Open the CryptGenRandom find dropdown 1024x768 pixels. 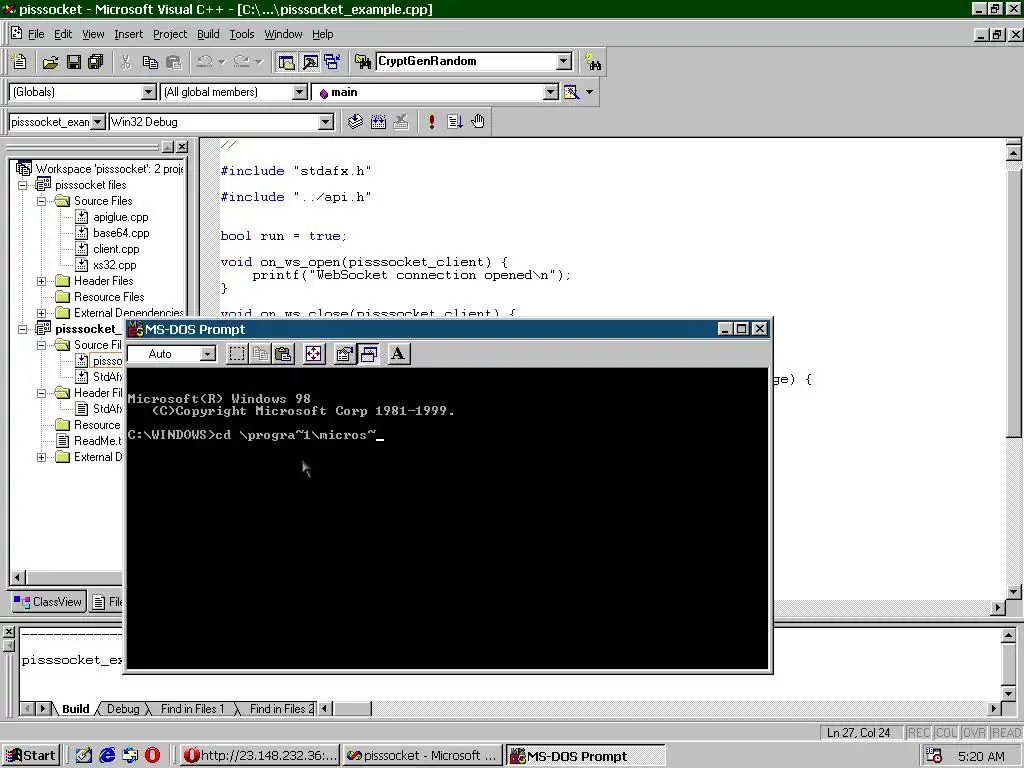point(564,61)
